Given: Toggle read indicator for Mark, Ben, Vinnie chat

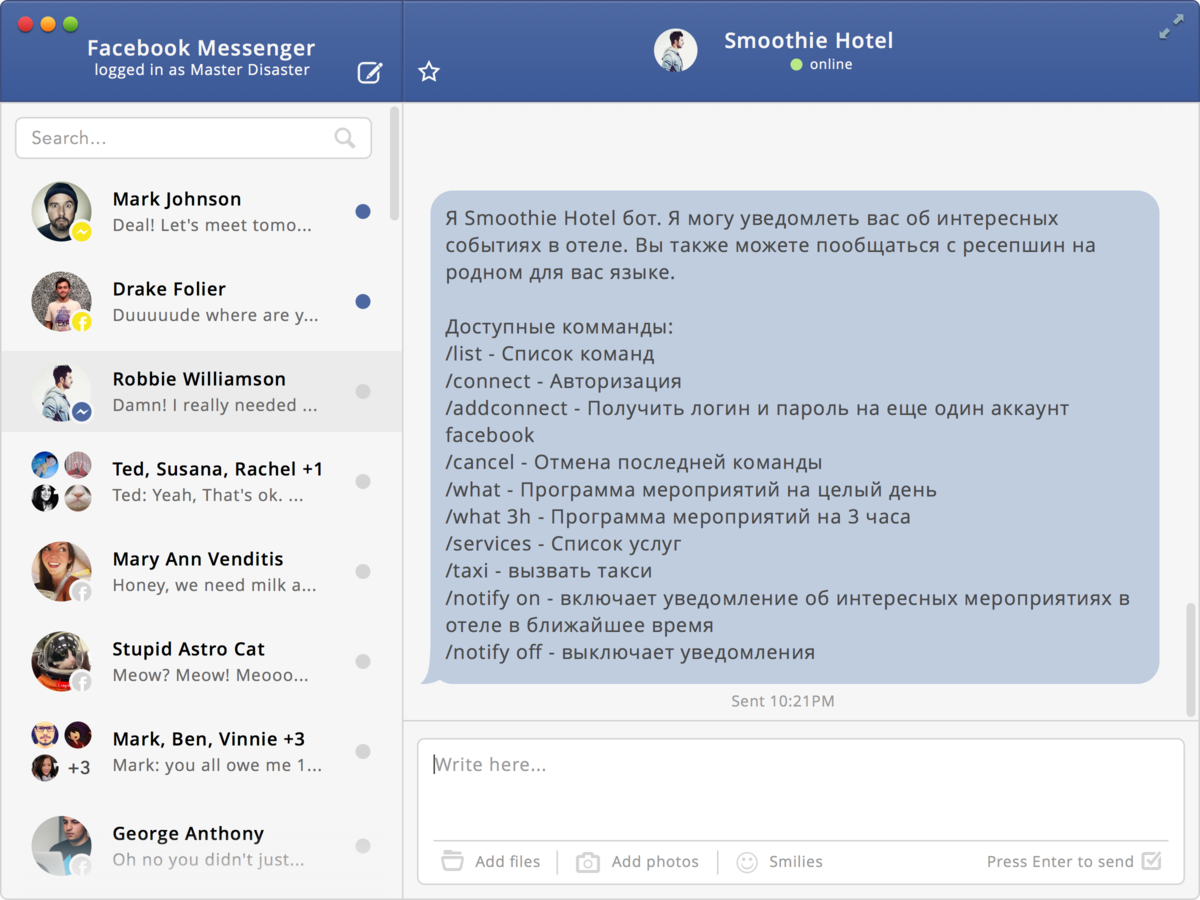Looking at the screenshot, I should point(363,751).
